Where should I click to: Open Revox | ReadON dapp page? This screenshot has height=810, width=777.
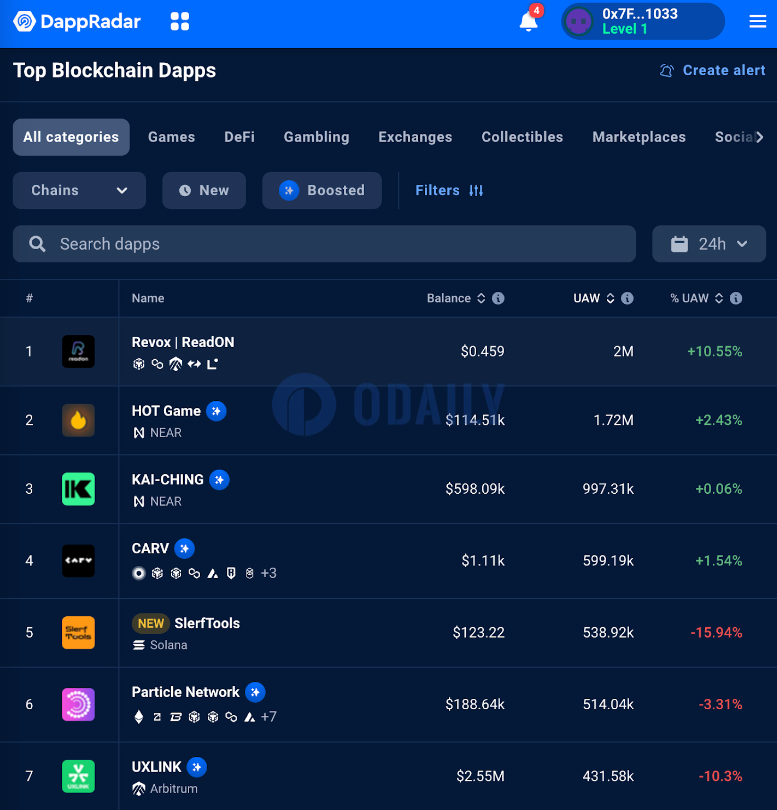(183, 342)
